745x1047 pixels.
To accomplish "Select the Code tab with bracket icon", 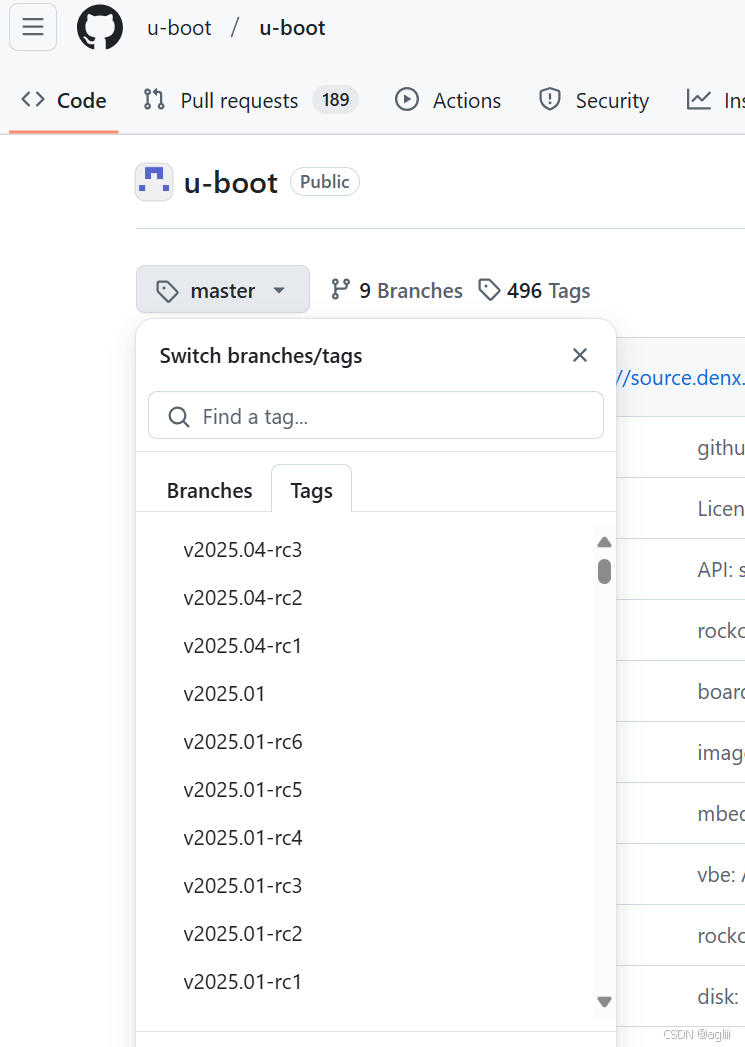I will [x=63, y=100].
